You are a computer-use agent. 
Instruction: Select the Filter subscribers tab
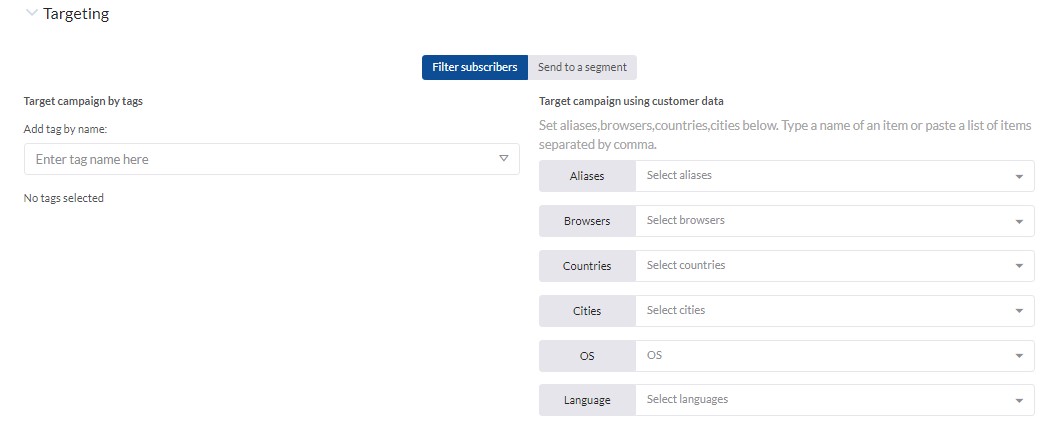tap(475, 67)
